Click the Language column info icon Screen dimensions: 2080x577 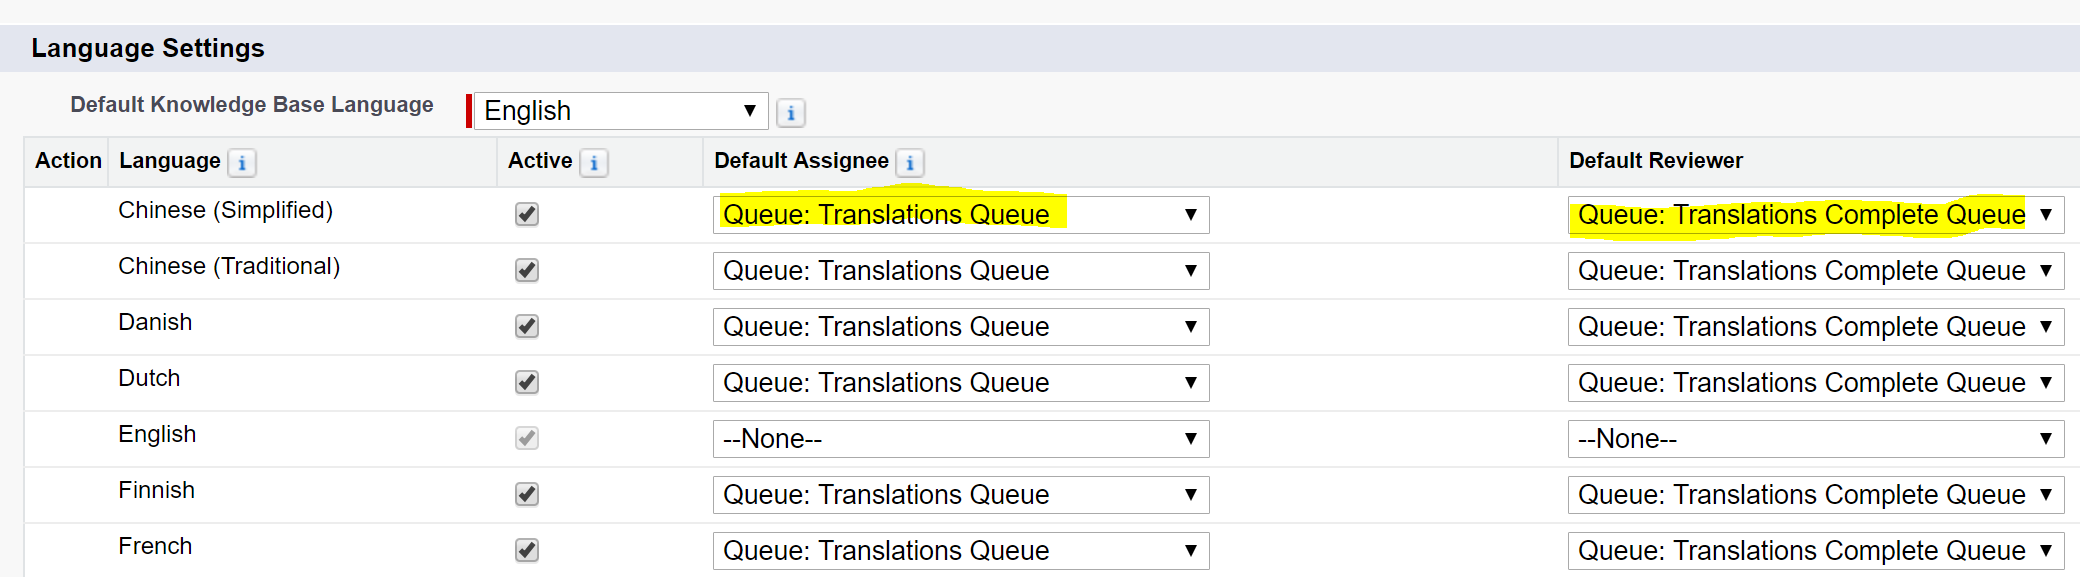click(x=242, y=163)
